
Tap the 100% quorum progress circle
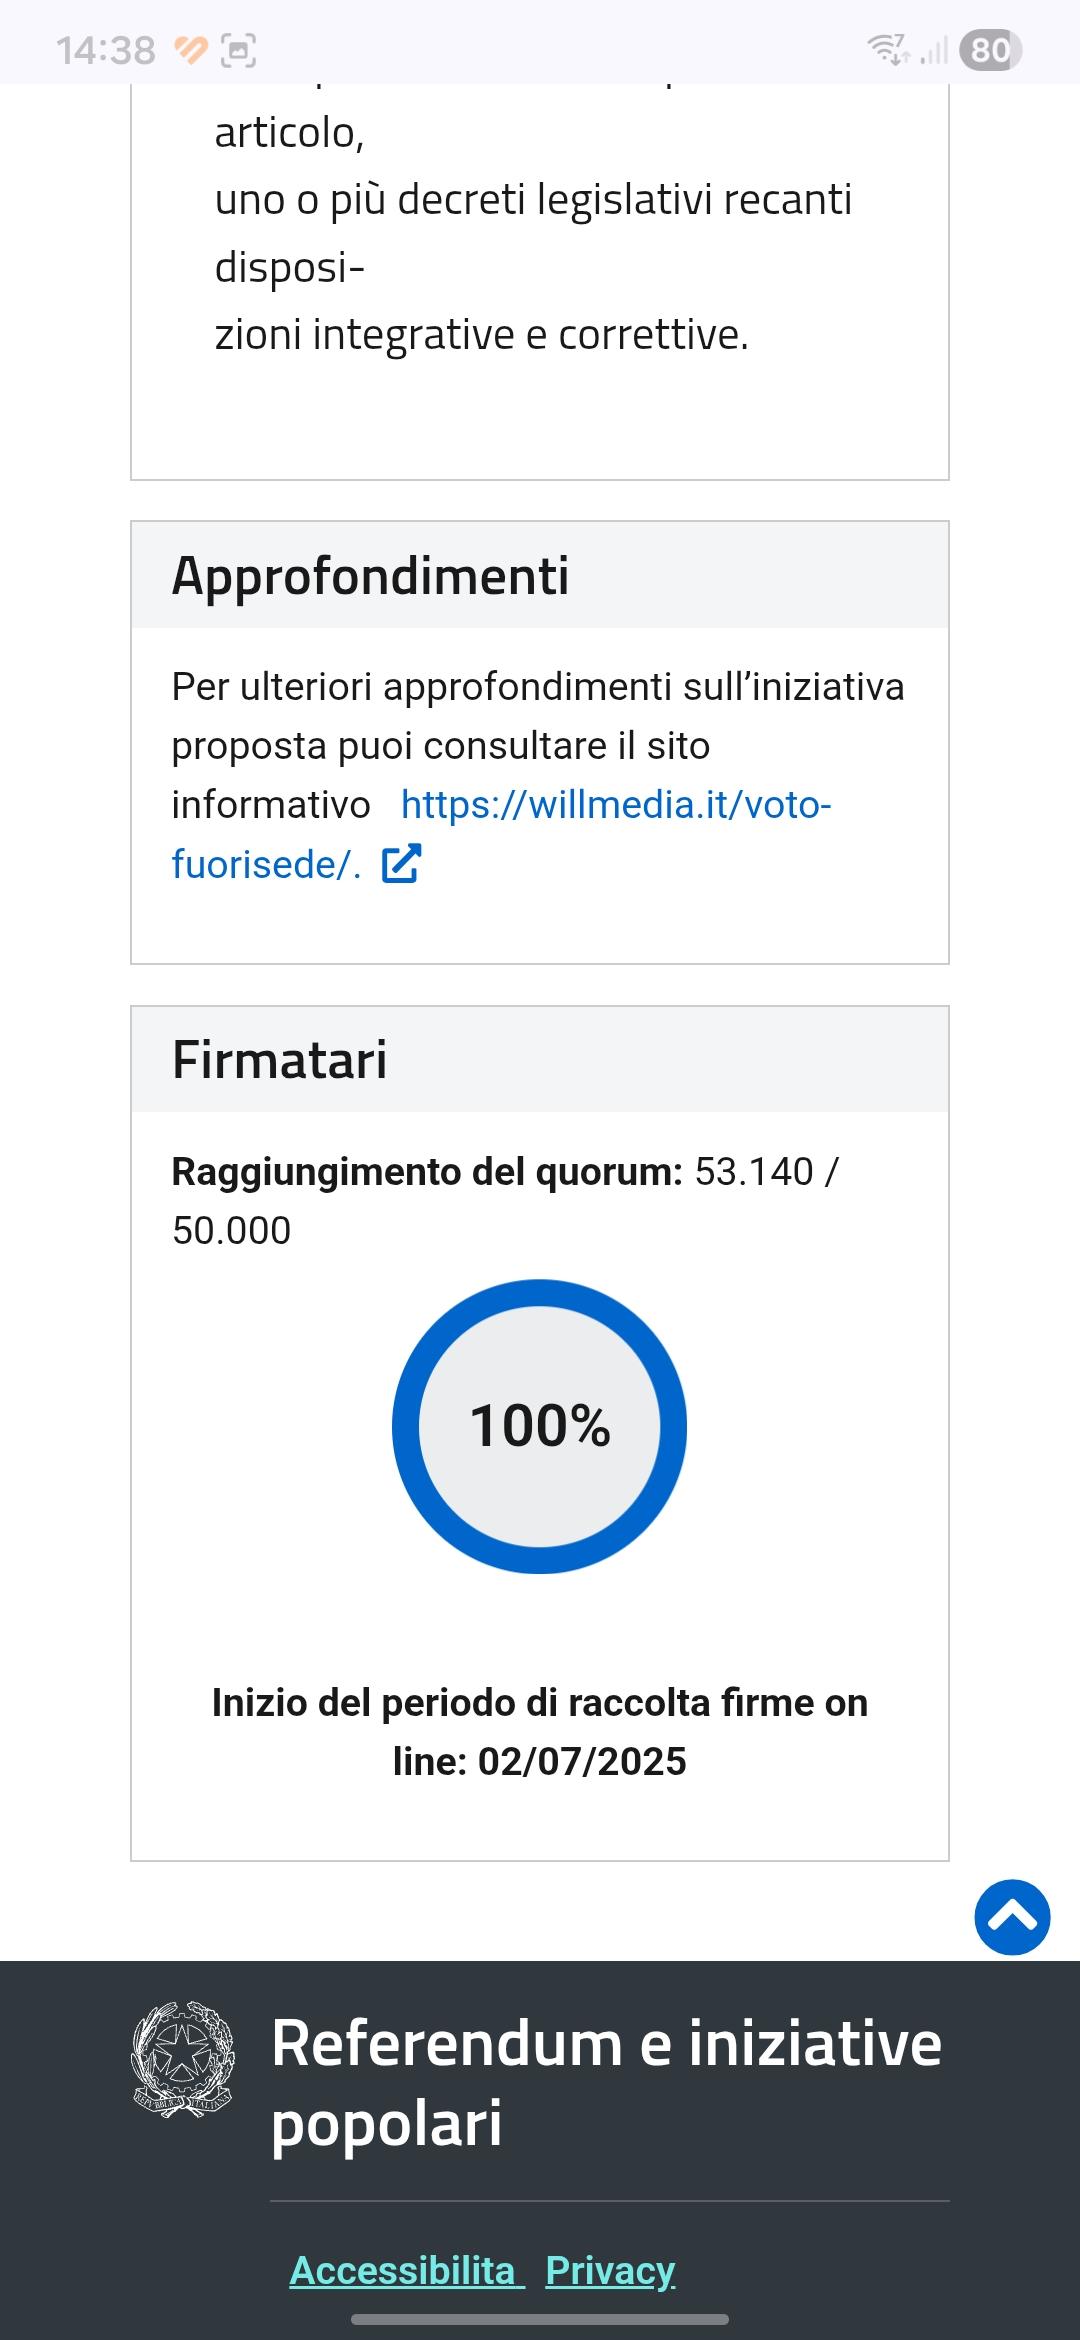[539, 1426]
